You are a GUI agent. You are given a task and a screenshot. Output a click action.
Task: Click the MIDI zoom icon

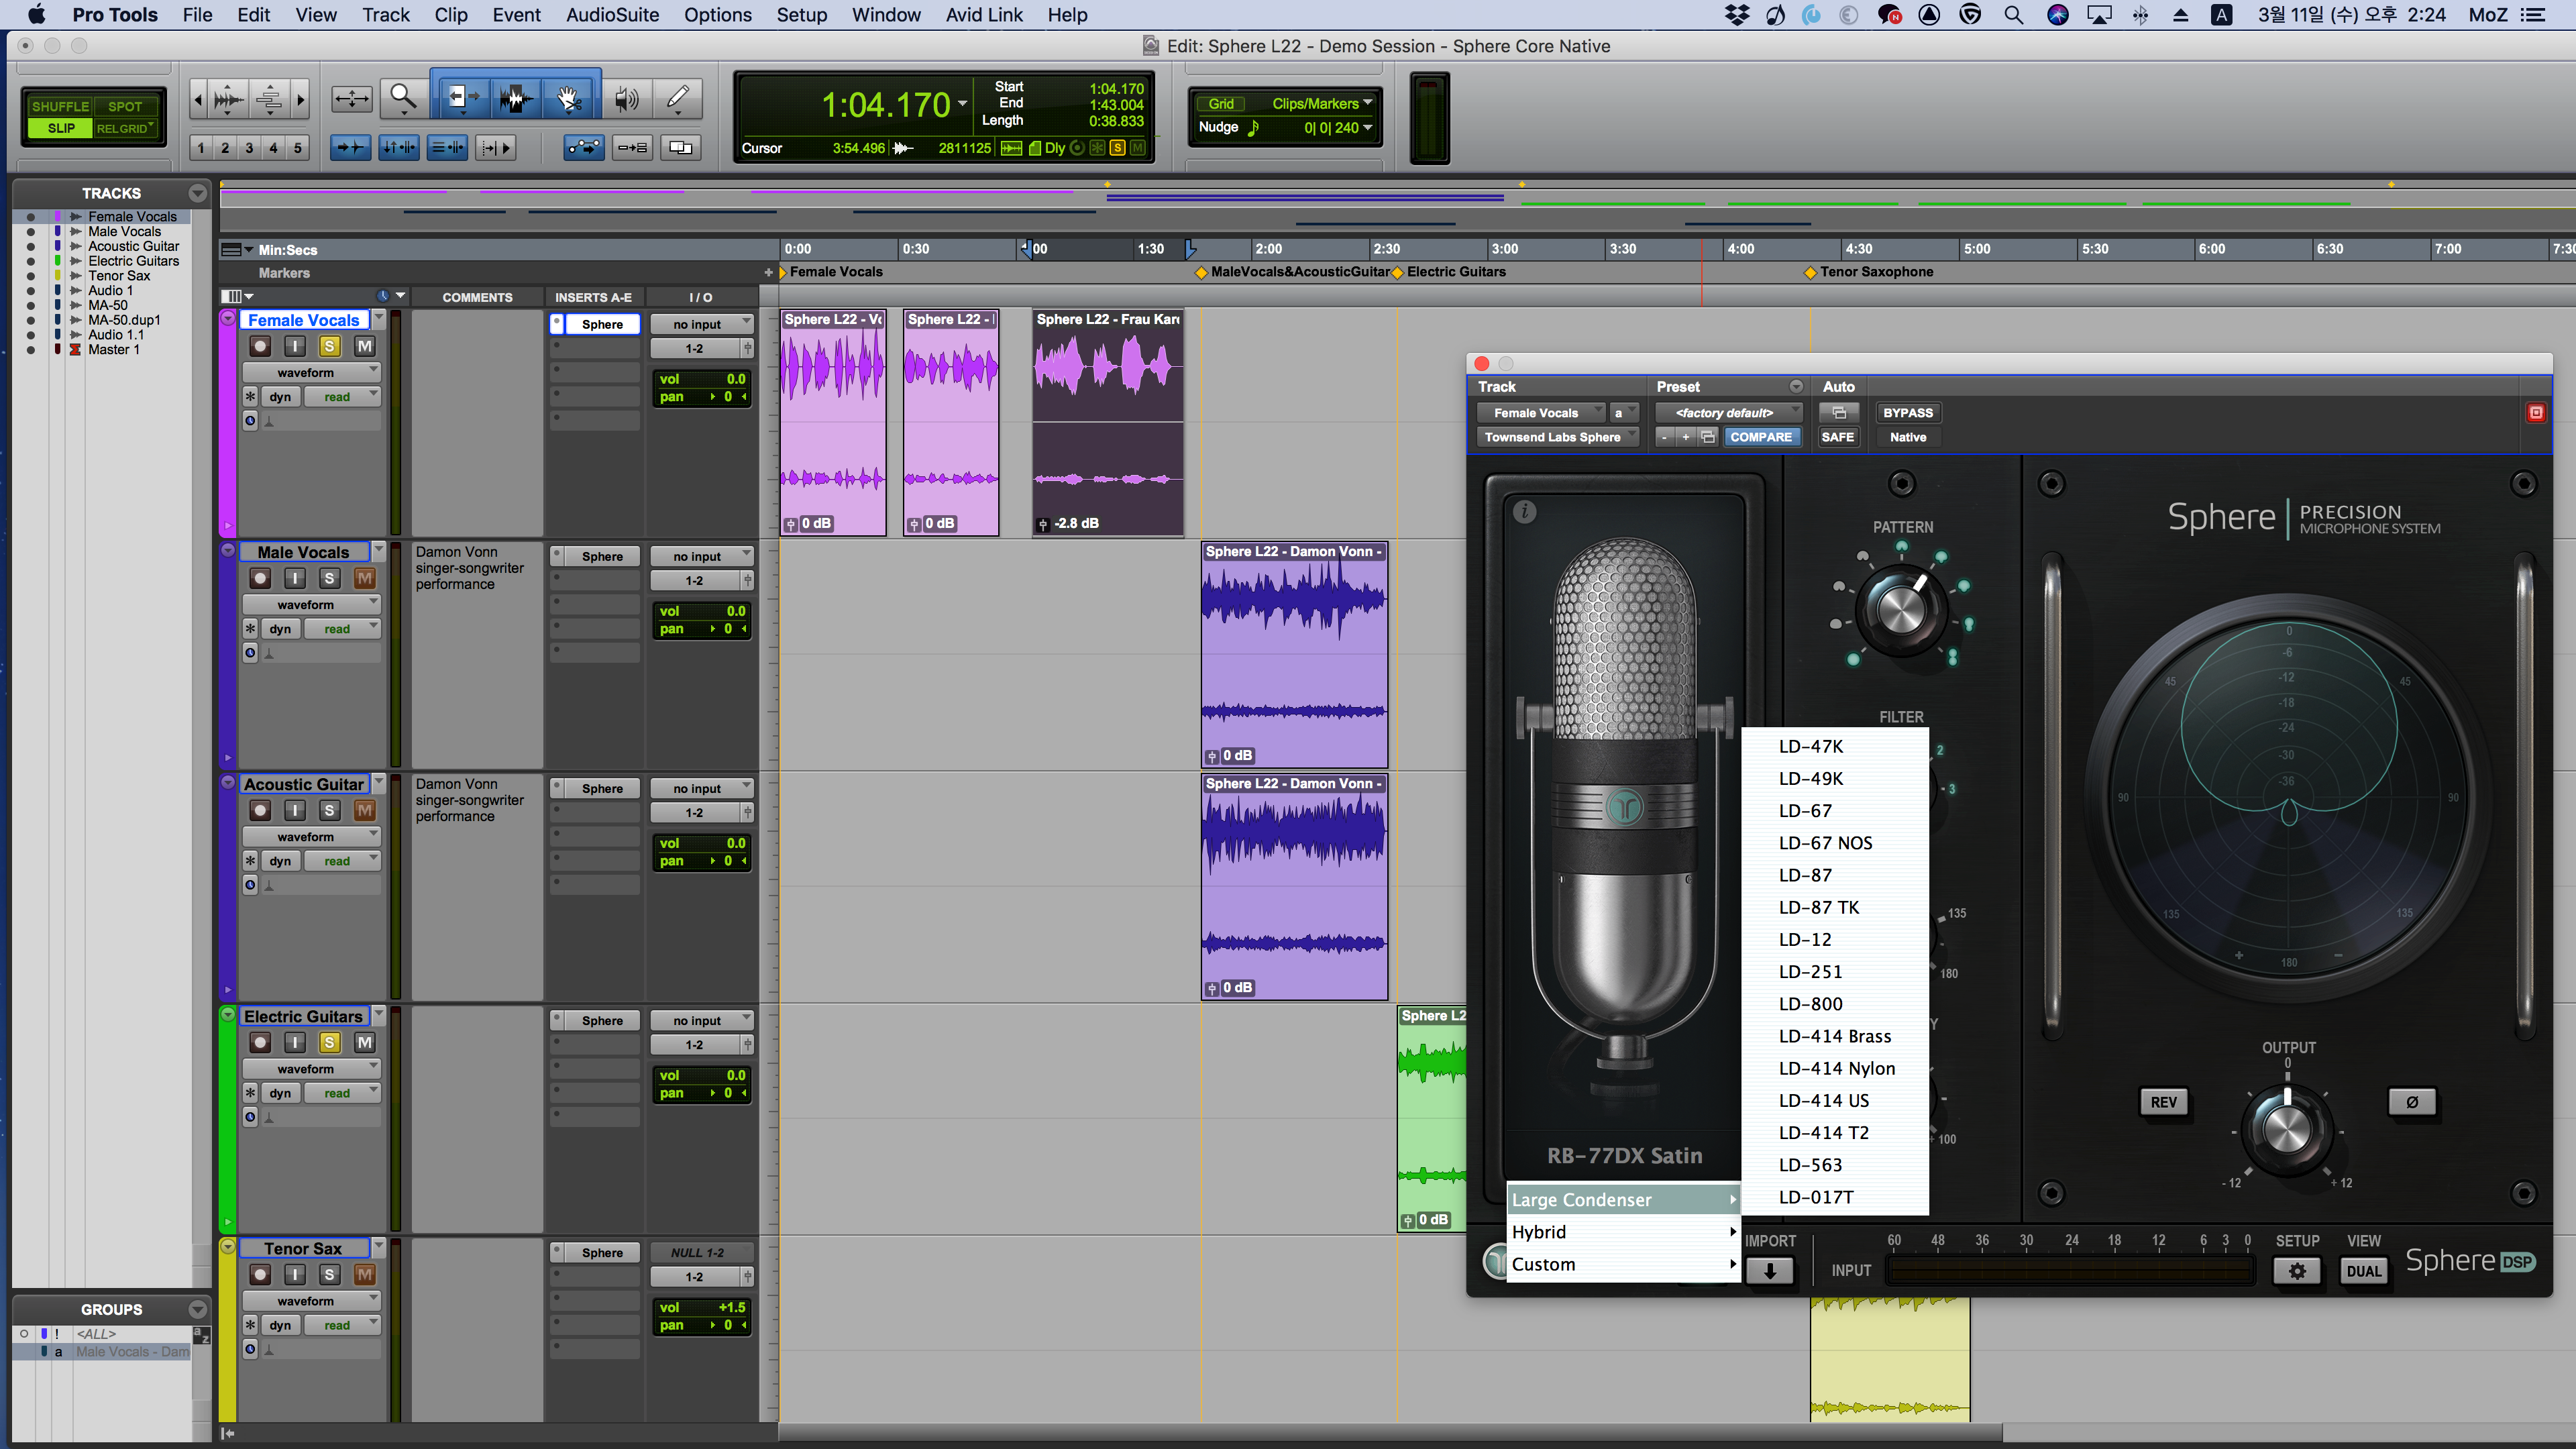270,99
